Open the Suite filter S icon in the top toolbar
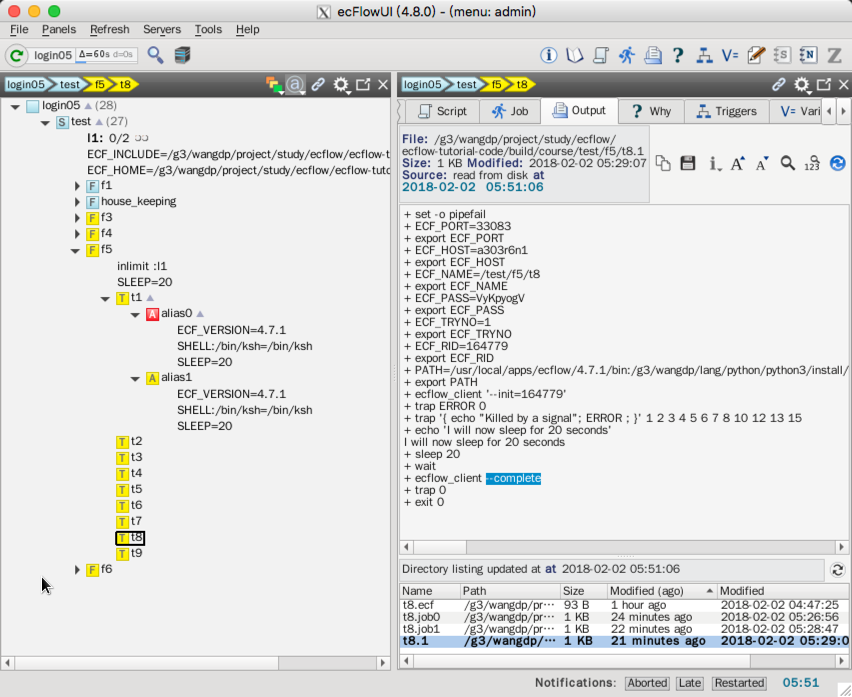This screenshot has height=697, width=852. coord(782,55)
